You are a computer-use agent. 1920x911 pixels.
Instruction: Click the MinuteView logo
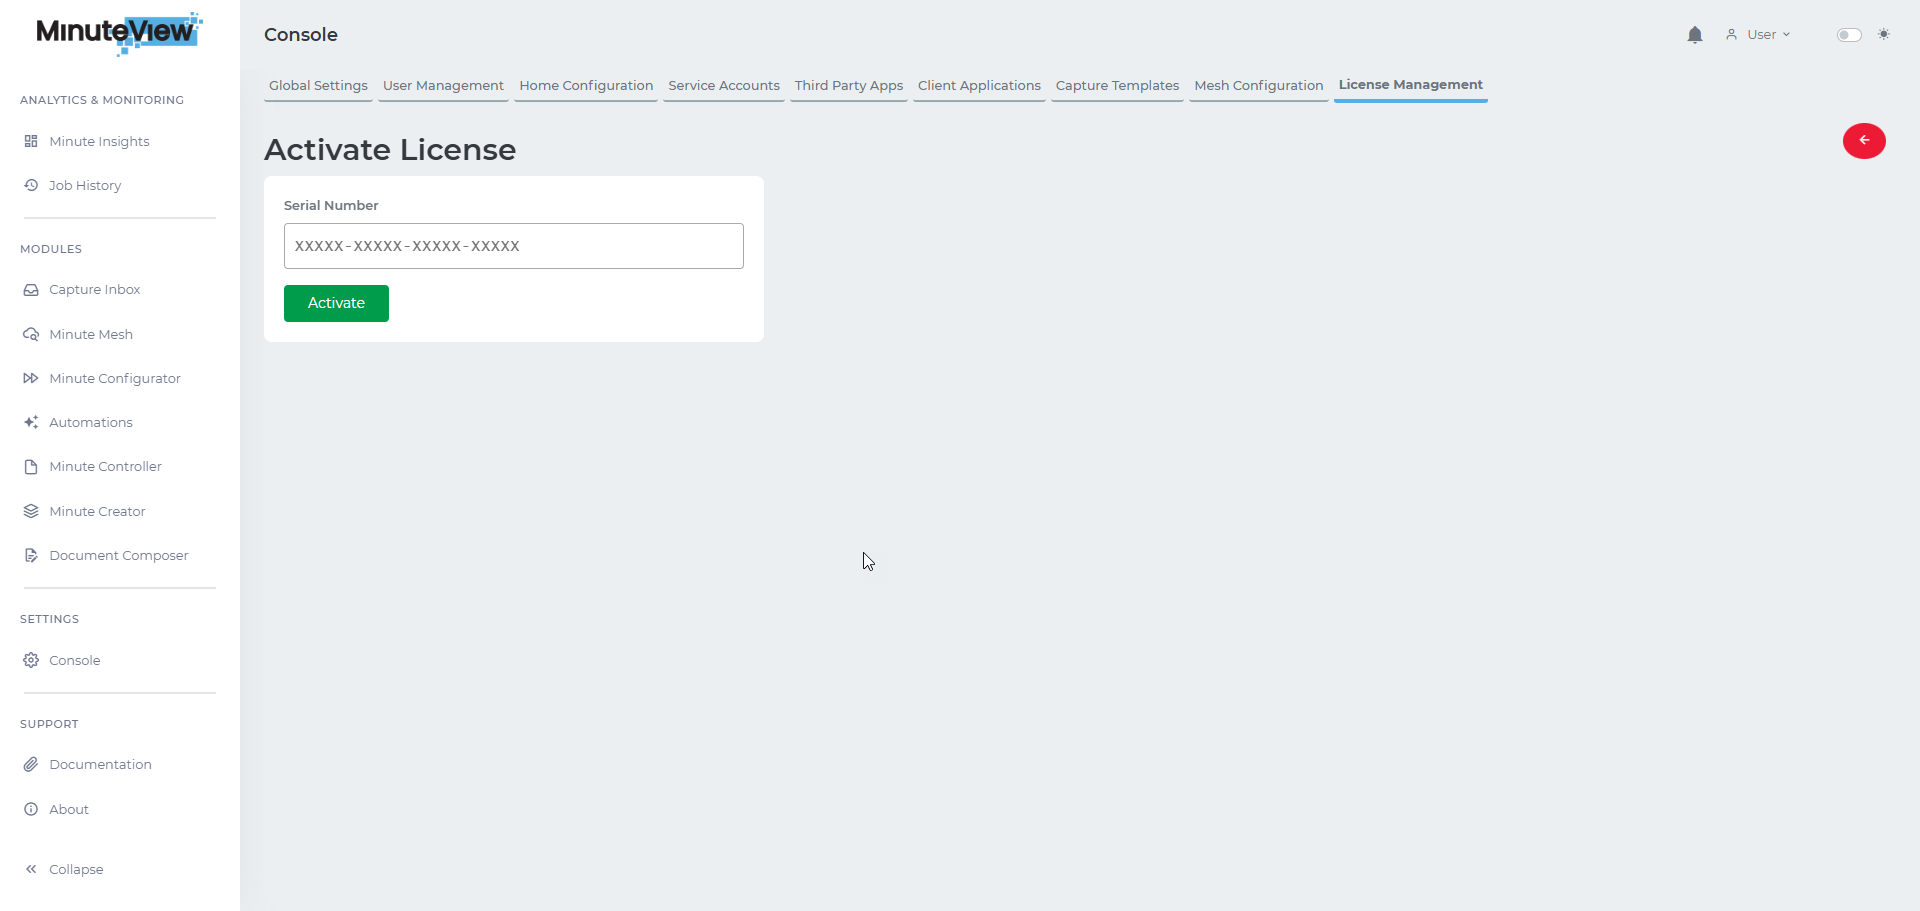[x=119, y=33]
